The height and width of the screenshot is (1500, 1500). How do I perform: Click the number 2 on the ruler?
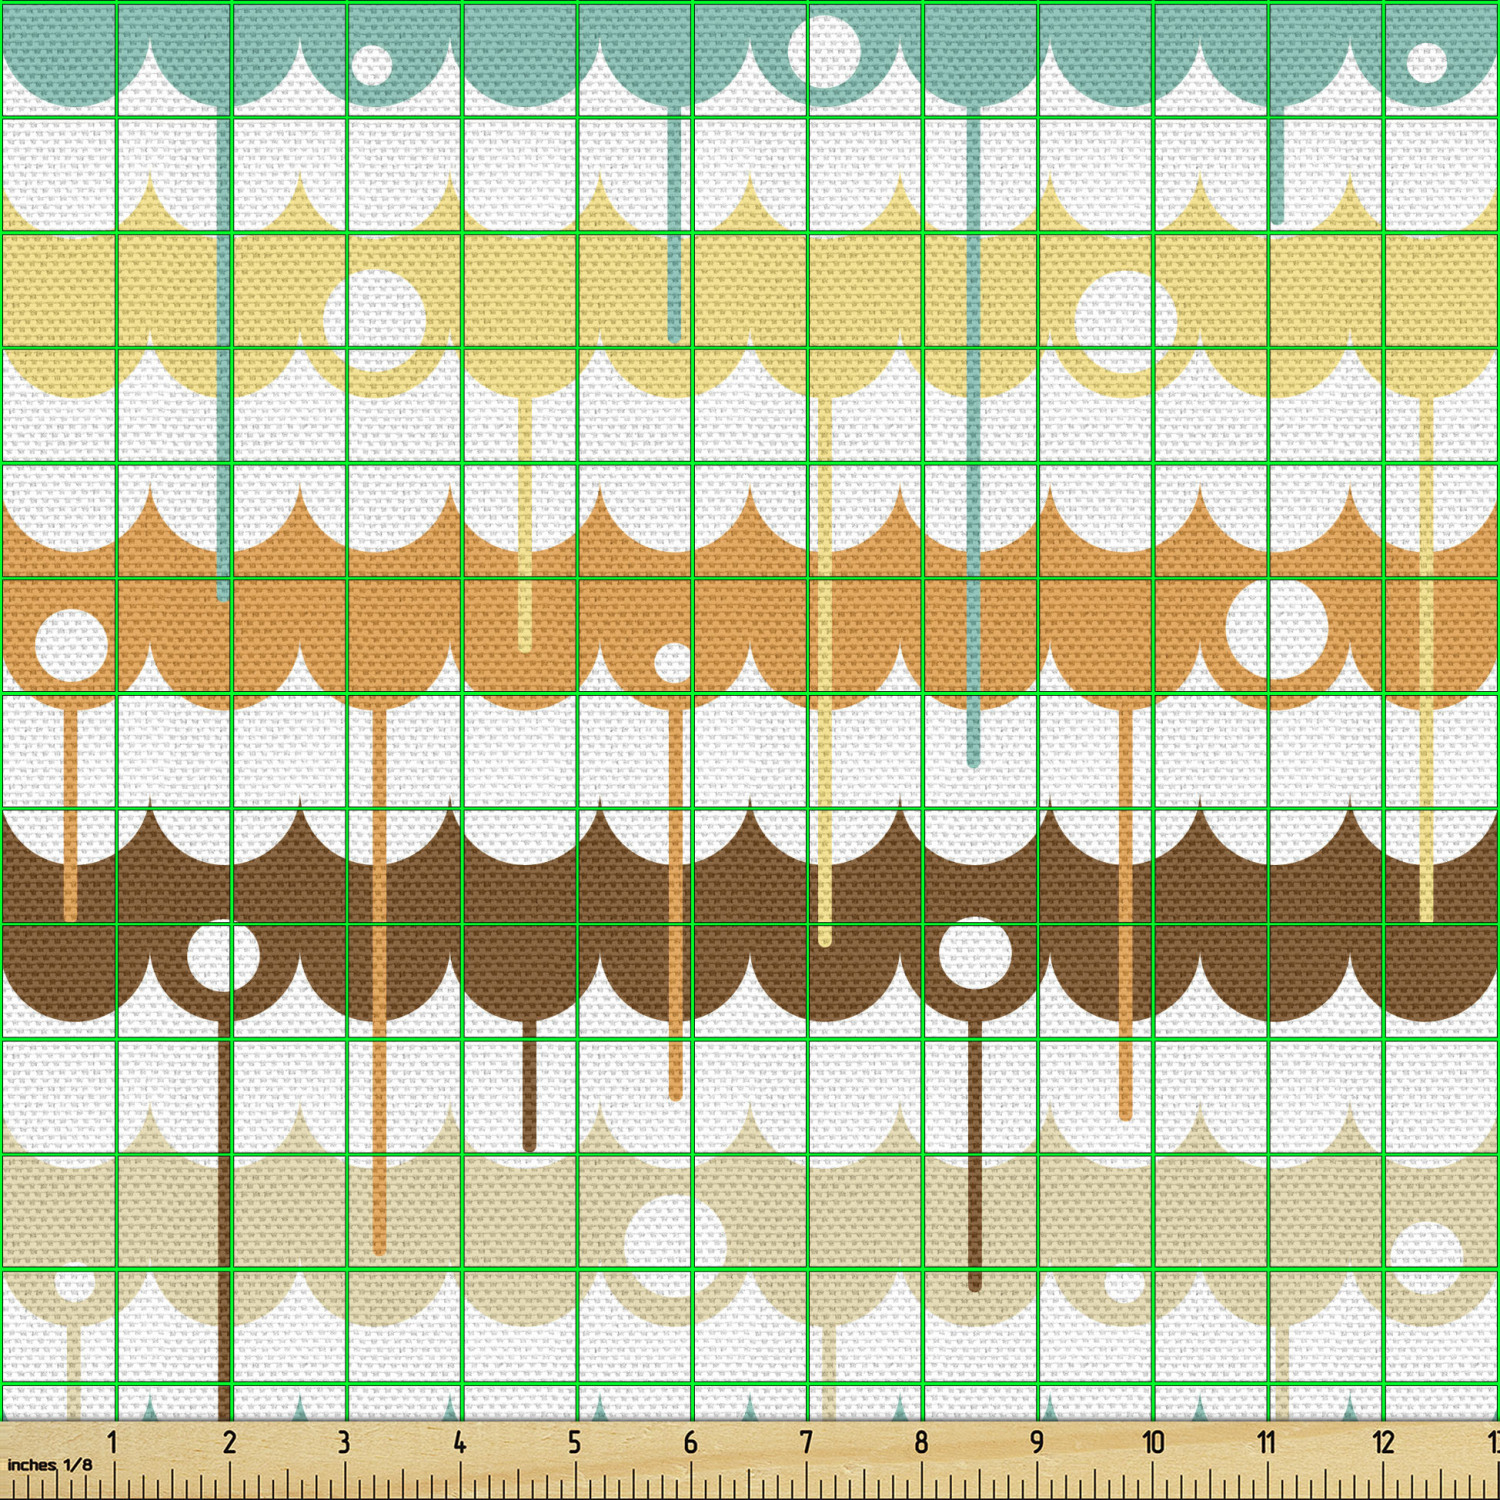[229, 1442]
